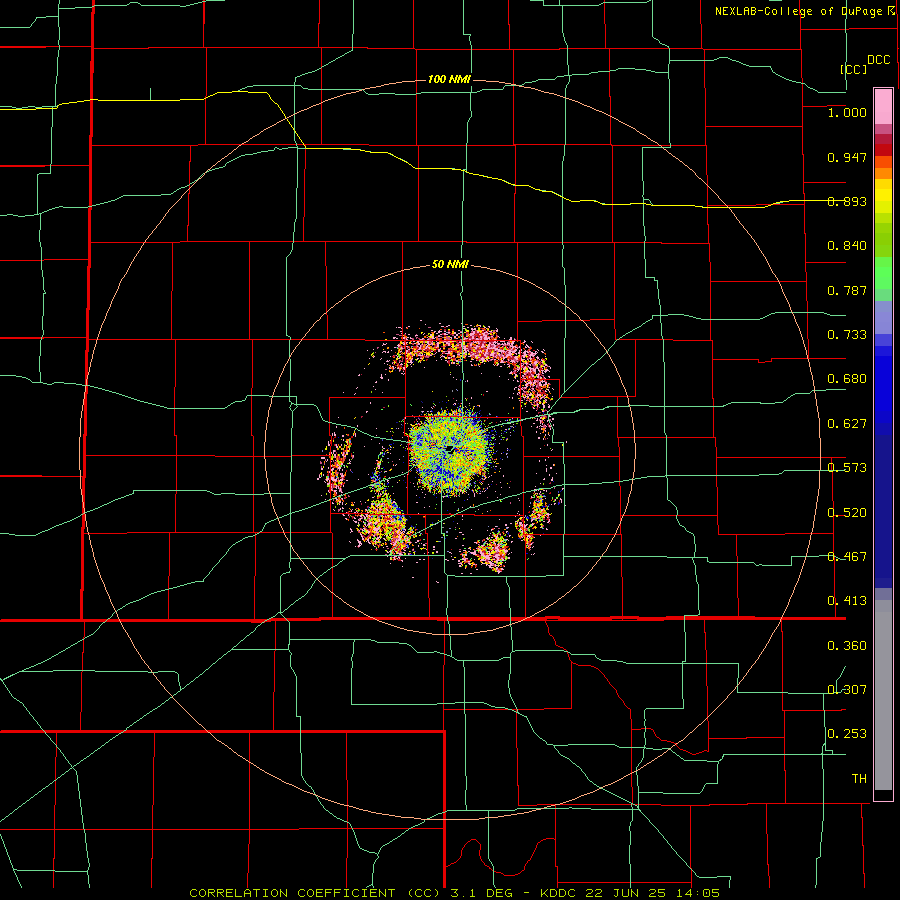Pick the pink band of the color bar
The height and width of the screenshot is (900, 900).
coord(883,107)
